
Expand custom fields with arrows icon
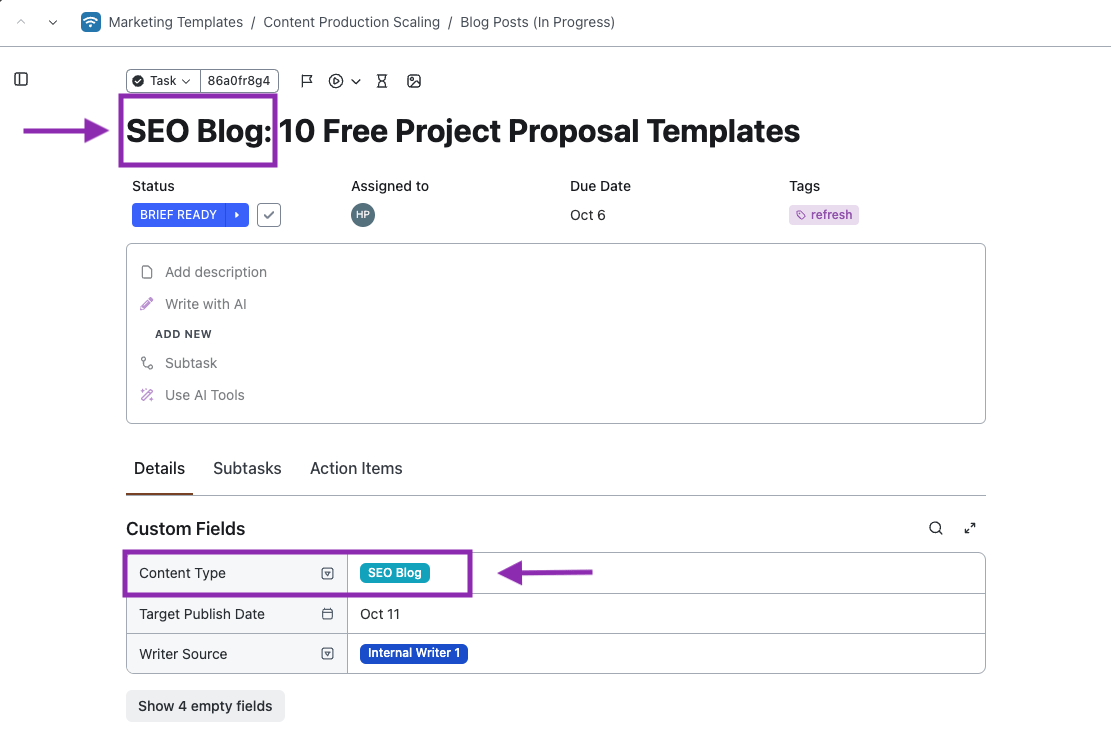coord(969,529)
